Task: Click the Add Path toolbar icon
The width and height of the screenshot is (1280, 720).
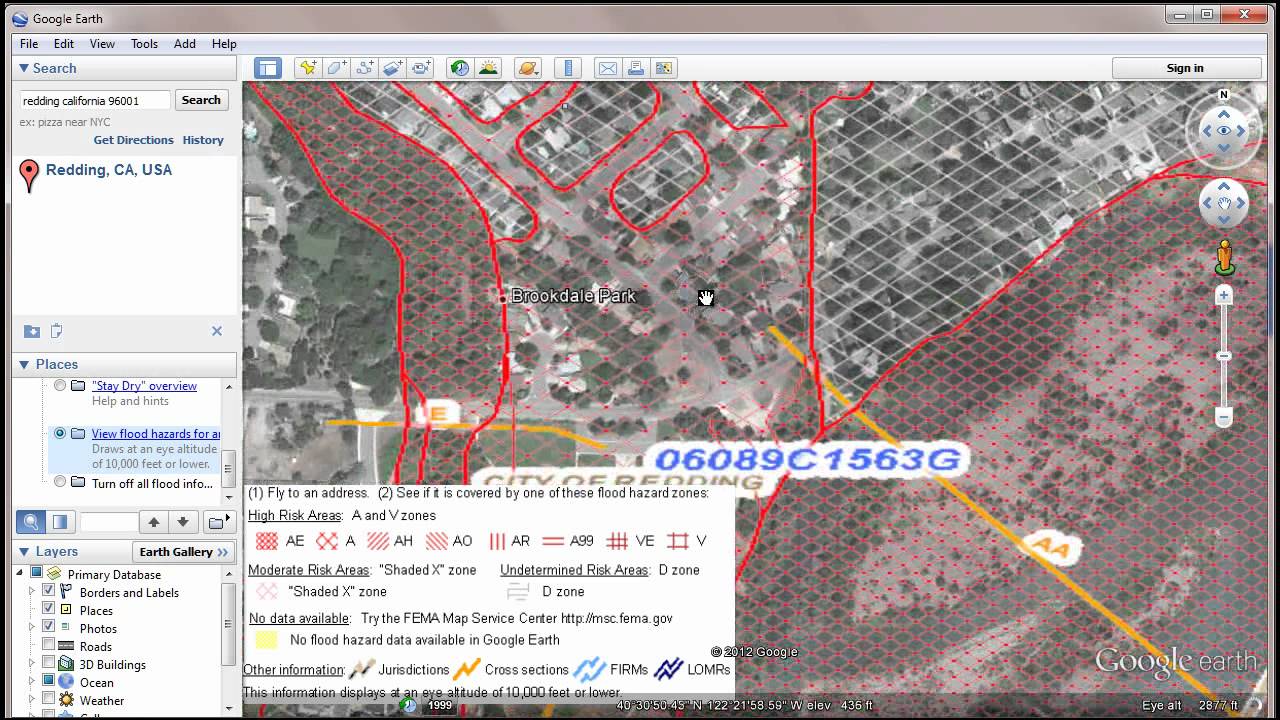Action: (365, 68)
